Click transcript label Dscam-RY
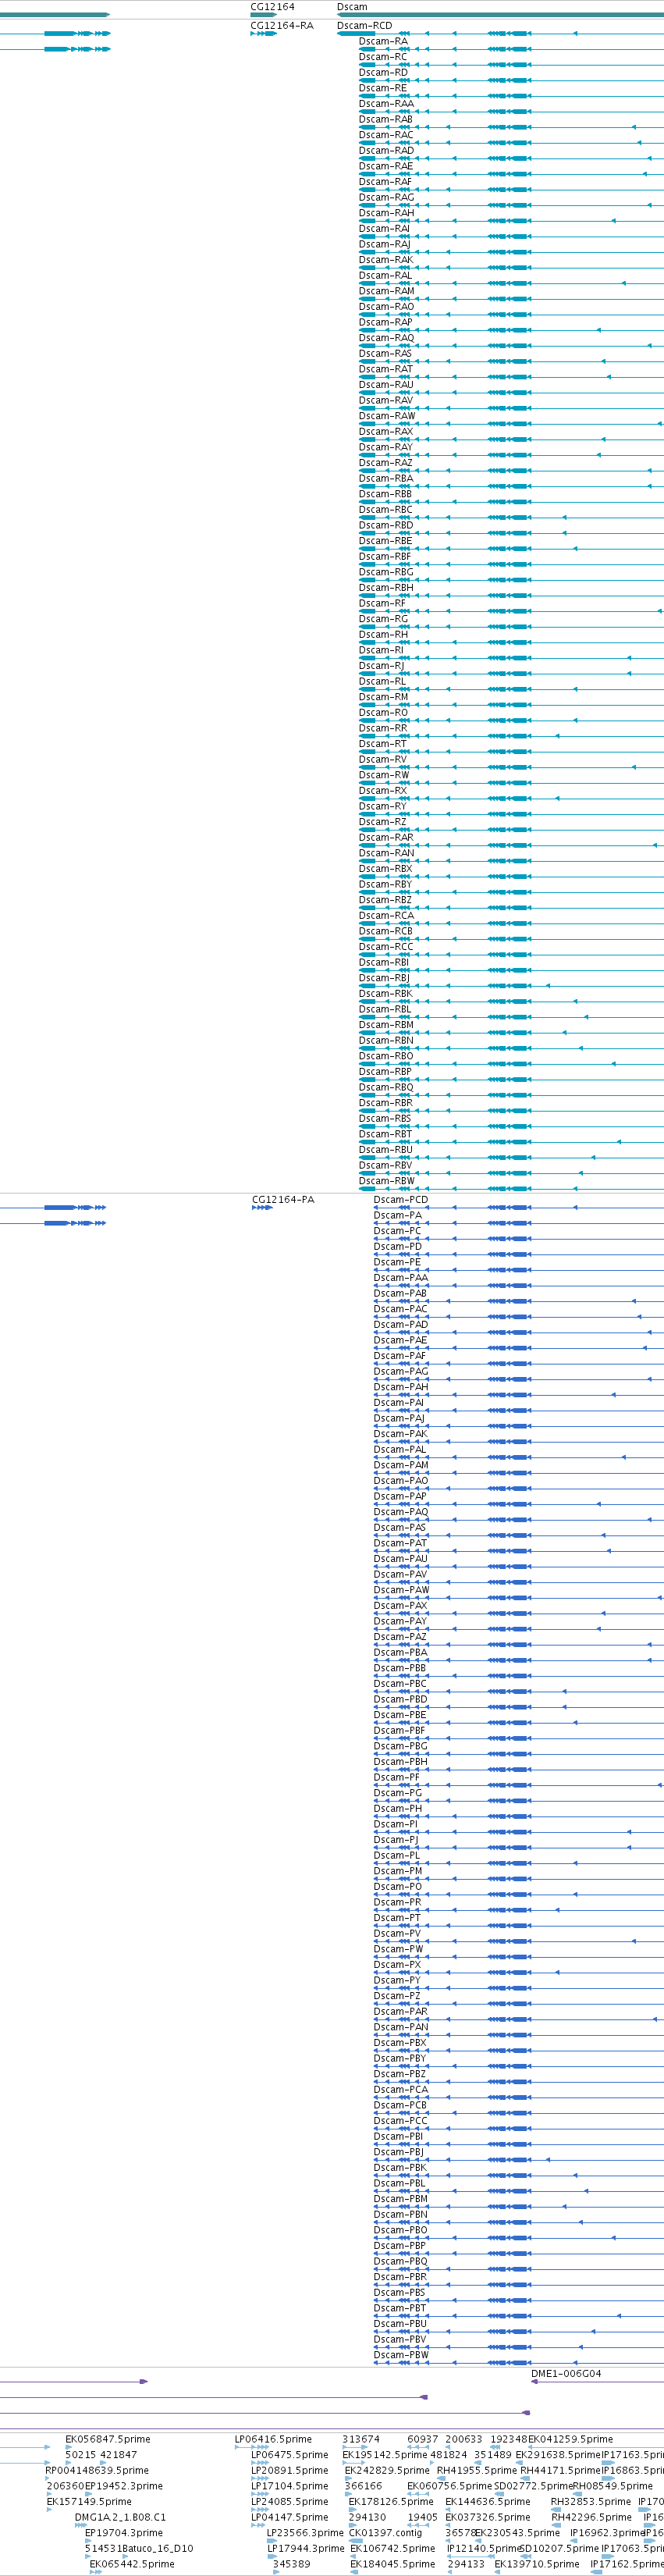 tap(383, 806)
